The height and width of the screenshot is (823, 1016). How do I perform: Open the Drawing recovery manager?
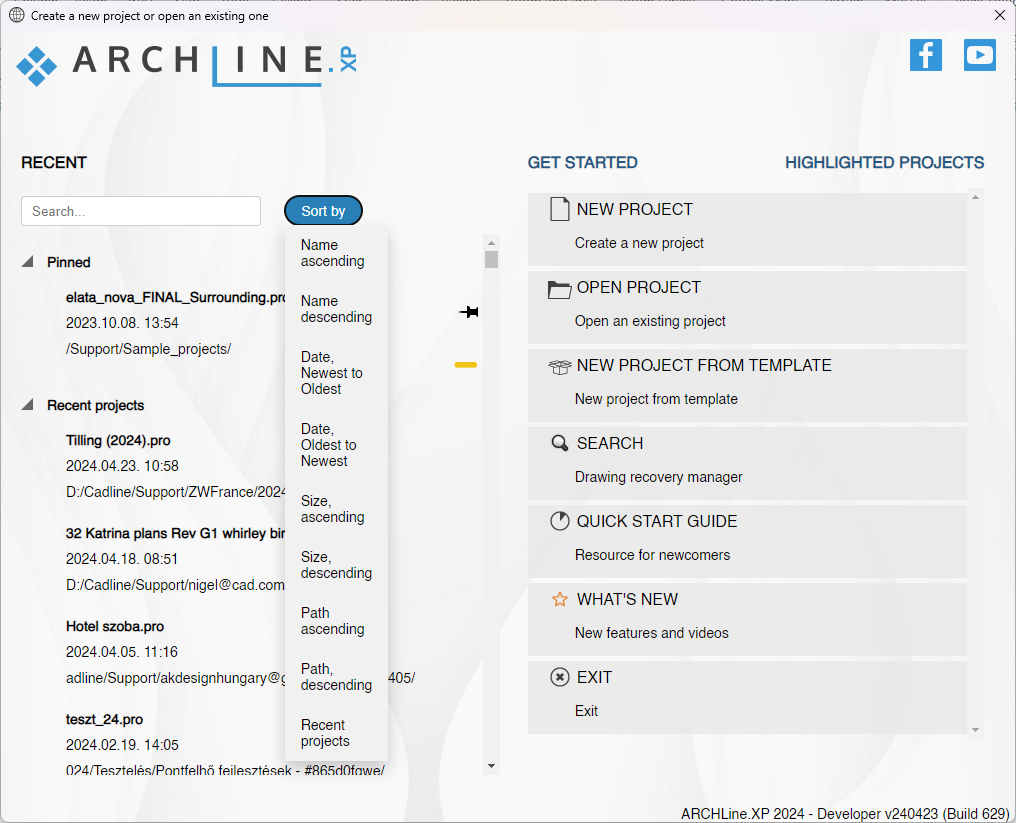tap(747, 463)
